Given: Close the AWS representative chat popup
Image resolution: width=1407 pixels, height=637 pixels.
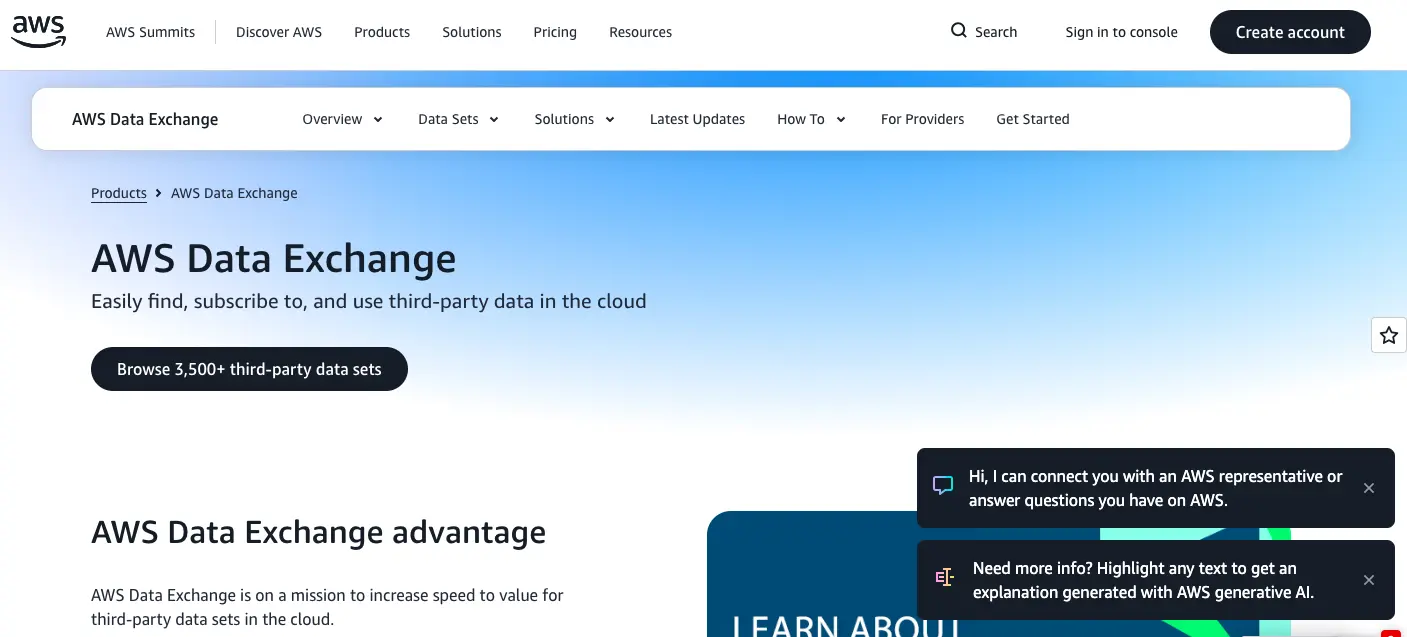Looking at the screenshot, I should pyautogui.click(x=1369, y=488).
